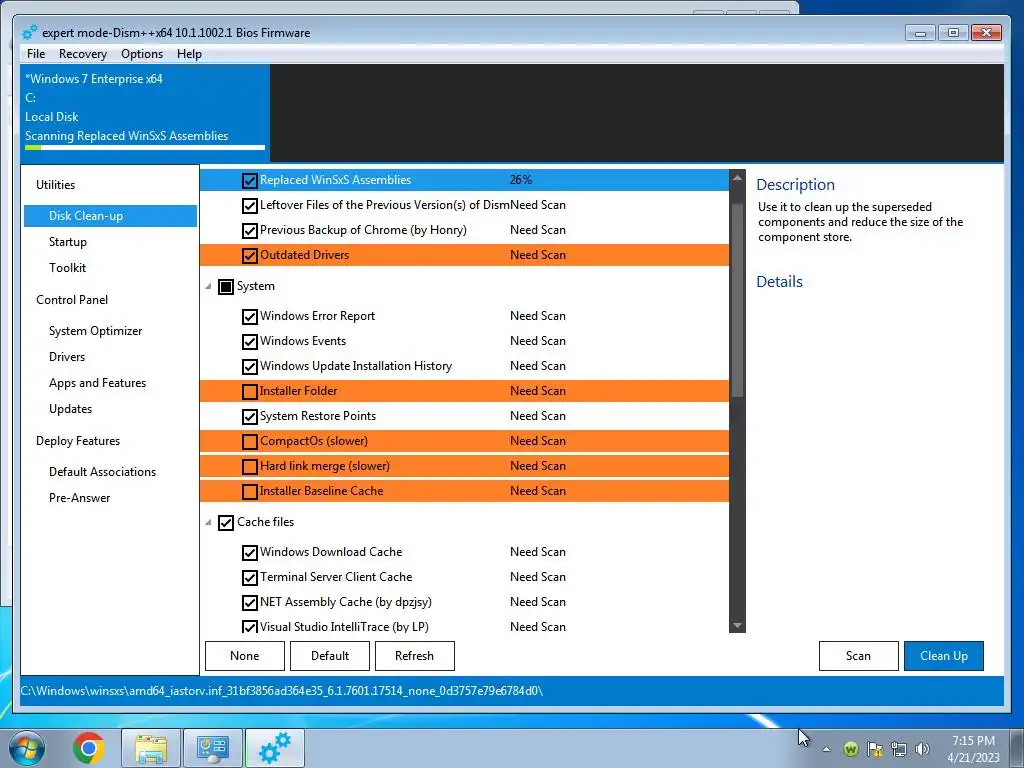This screenshot has width=1024, height=768.
Task: Click the Refresh button
Action: (x=415, y=656)
